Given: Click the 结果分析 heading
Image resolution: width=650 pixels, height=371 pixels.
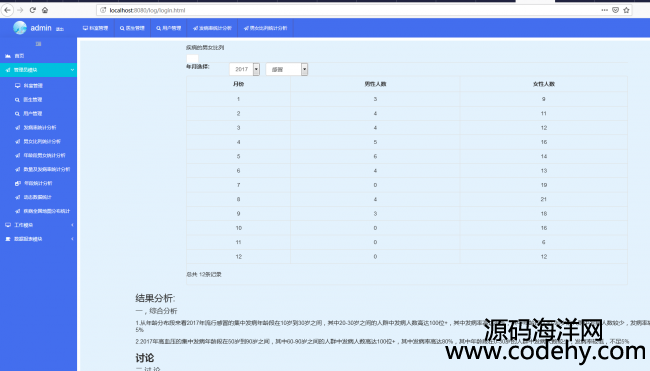Looking at the screenshot, I should click(155, 298).
